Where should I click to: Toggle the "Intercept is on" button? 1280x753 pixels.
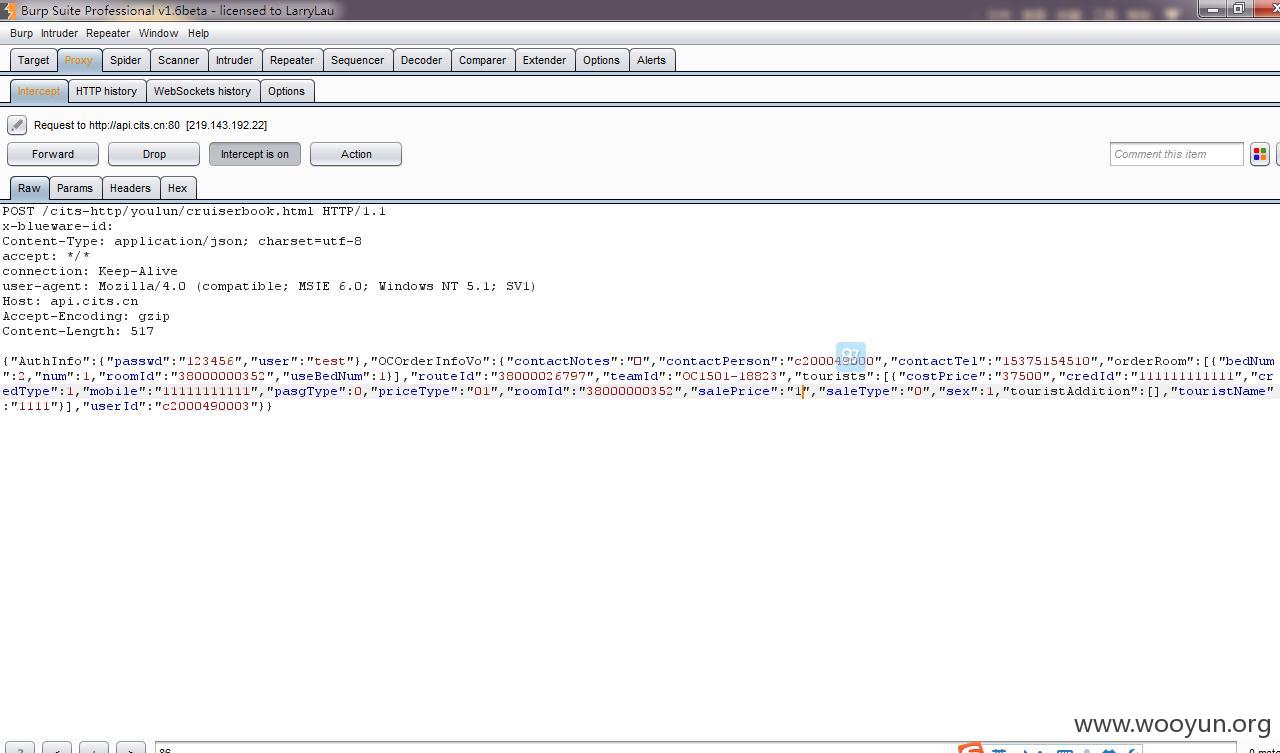(x=255, y=154)
